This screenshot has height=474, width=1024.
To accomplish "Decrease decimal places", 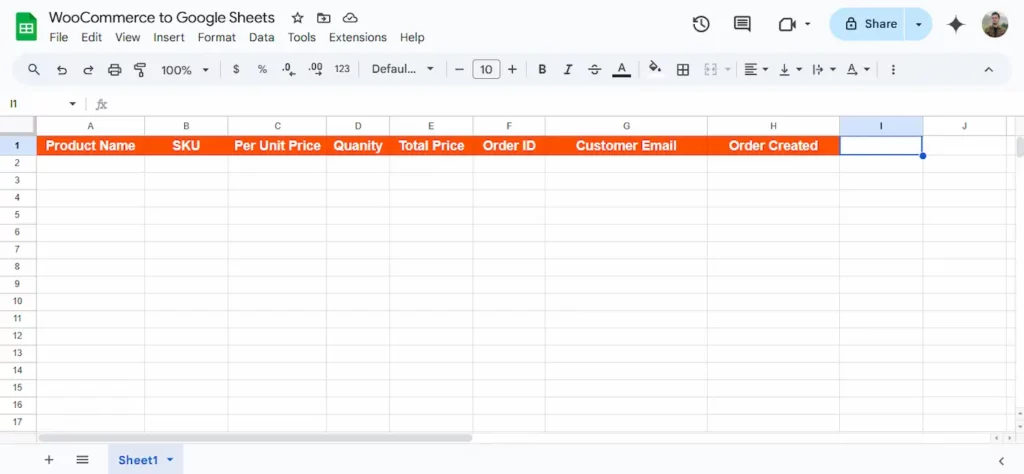I will click(289, 69).
